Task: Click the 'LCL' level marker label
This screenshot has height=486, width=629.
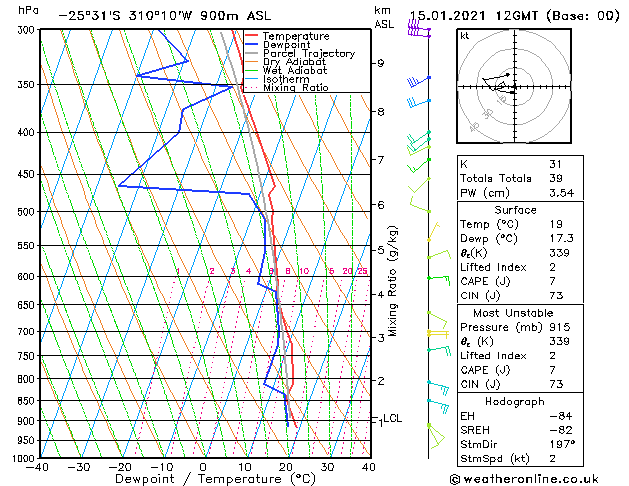Action: (392, 419)
